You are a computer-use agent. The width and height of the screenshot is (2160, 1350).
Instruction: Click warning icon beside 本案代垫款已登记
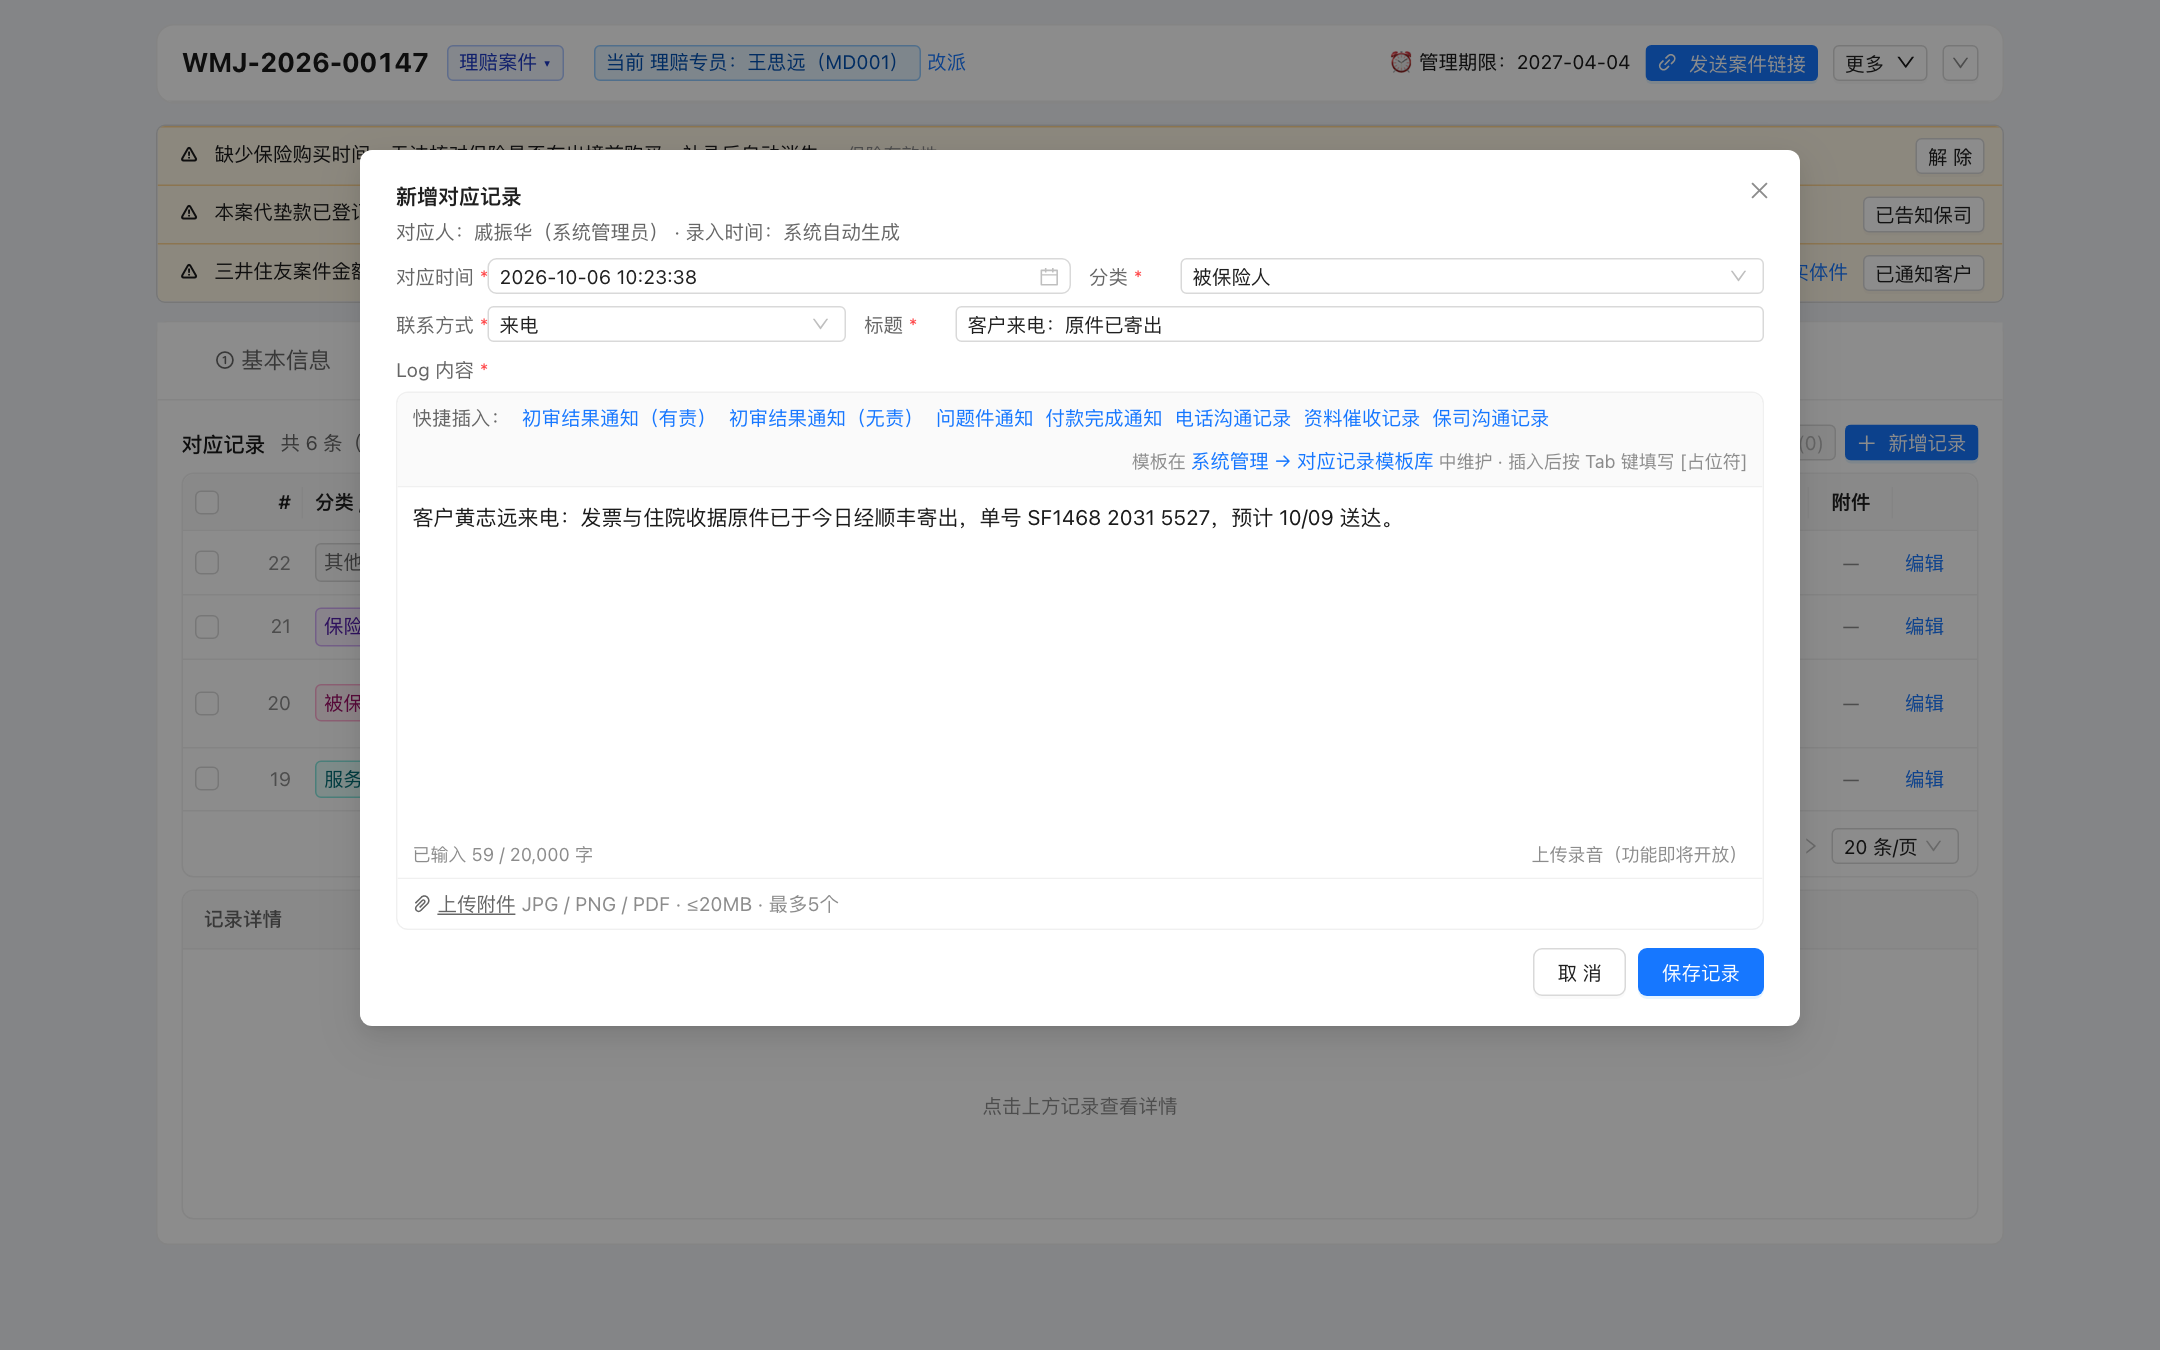(x=189, y=212)
